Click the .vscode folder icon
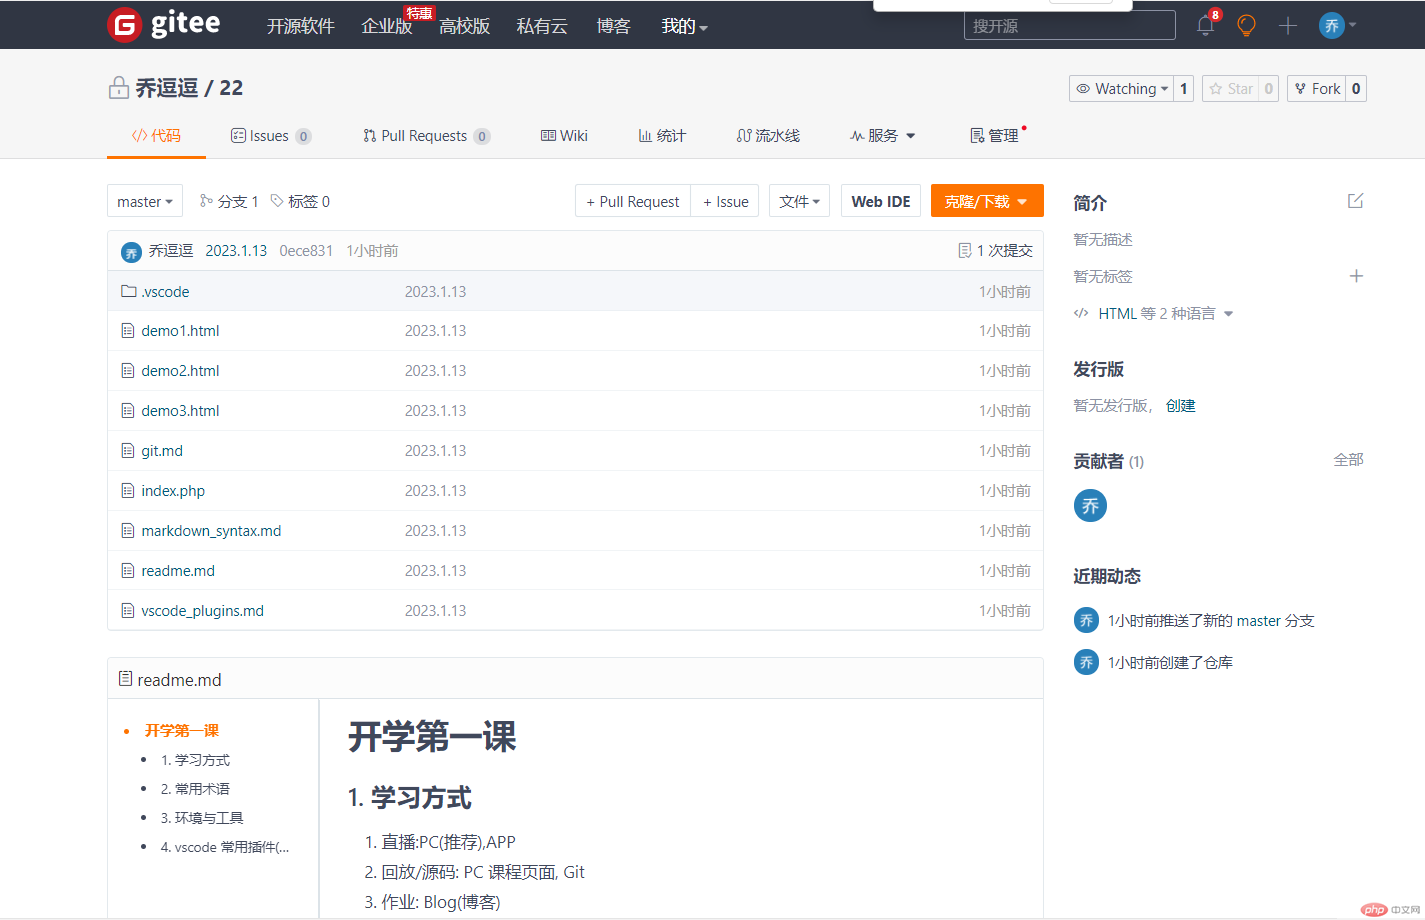The width and height of the screenshot is (1425, 920). pyautogui.click(x=128, y=291)
